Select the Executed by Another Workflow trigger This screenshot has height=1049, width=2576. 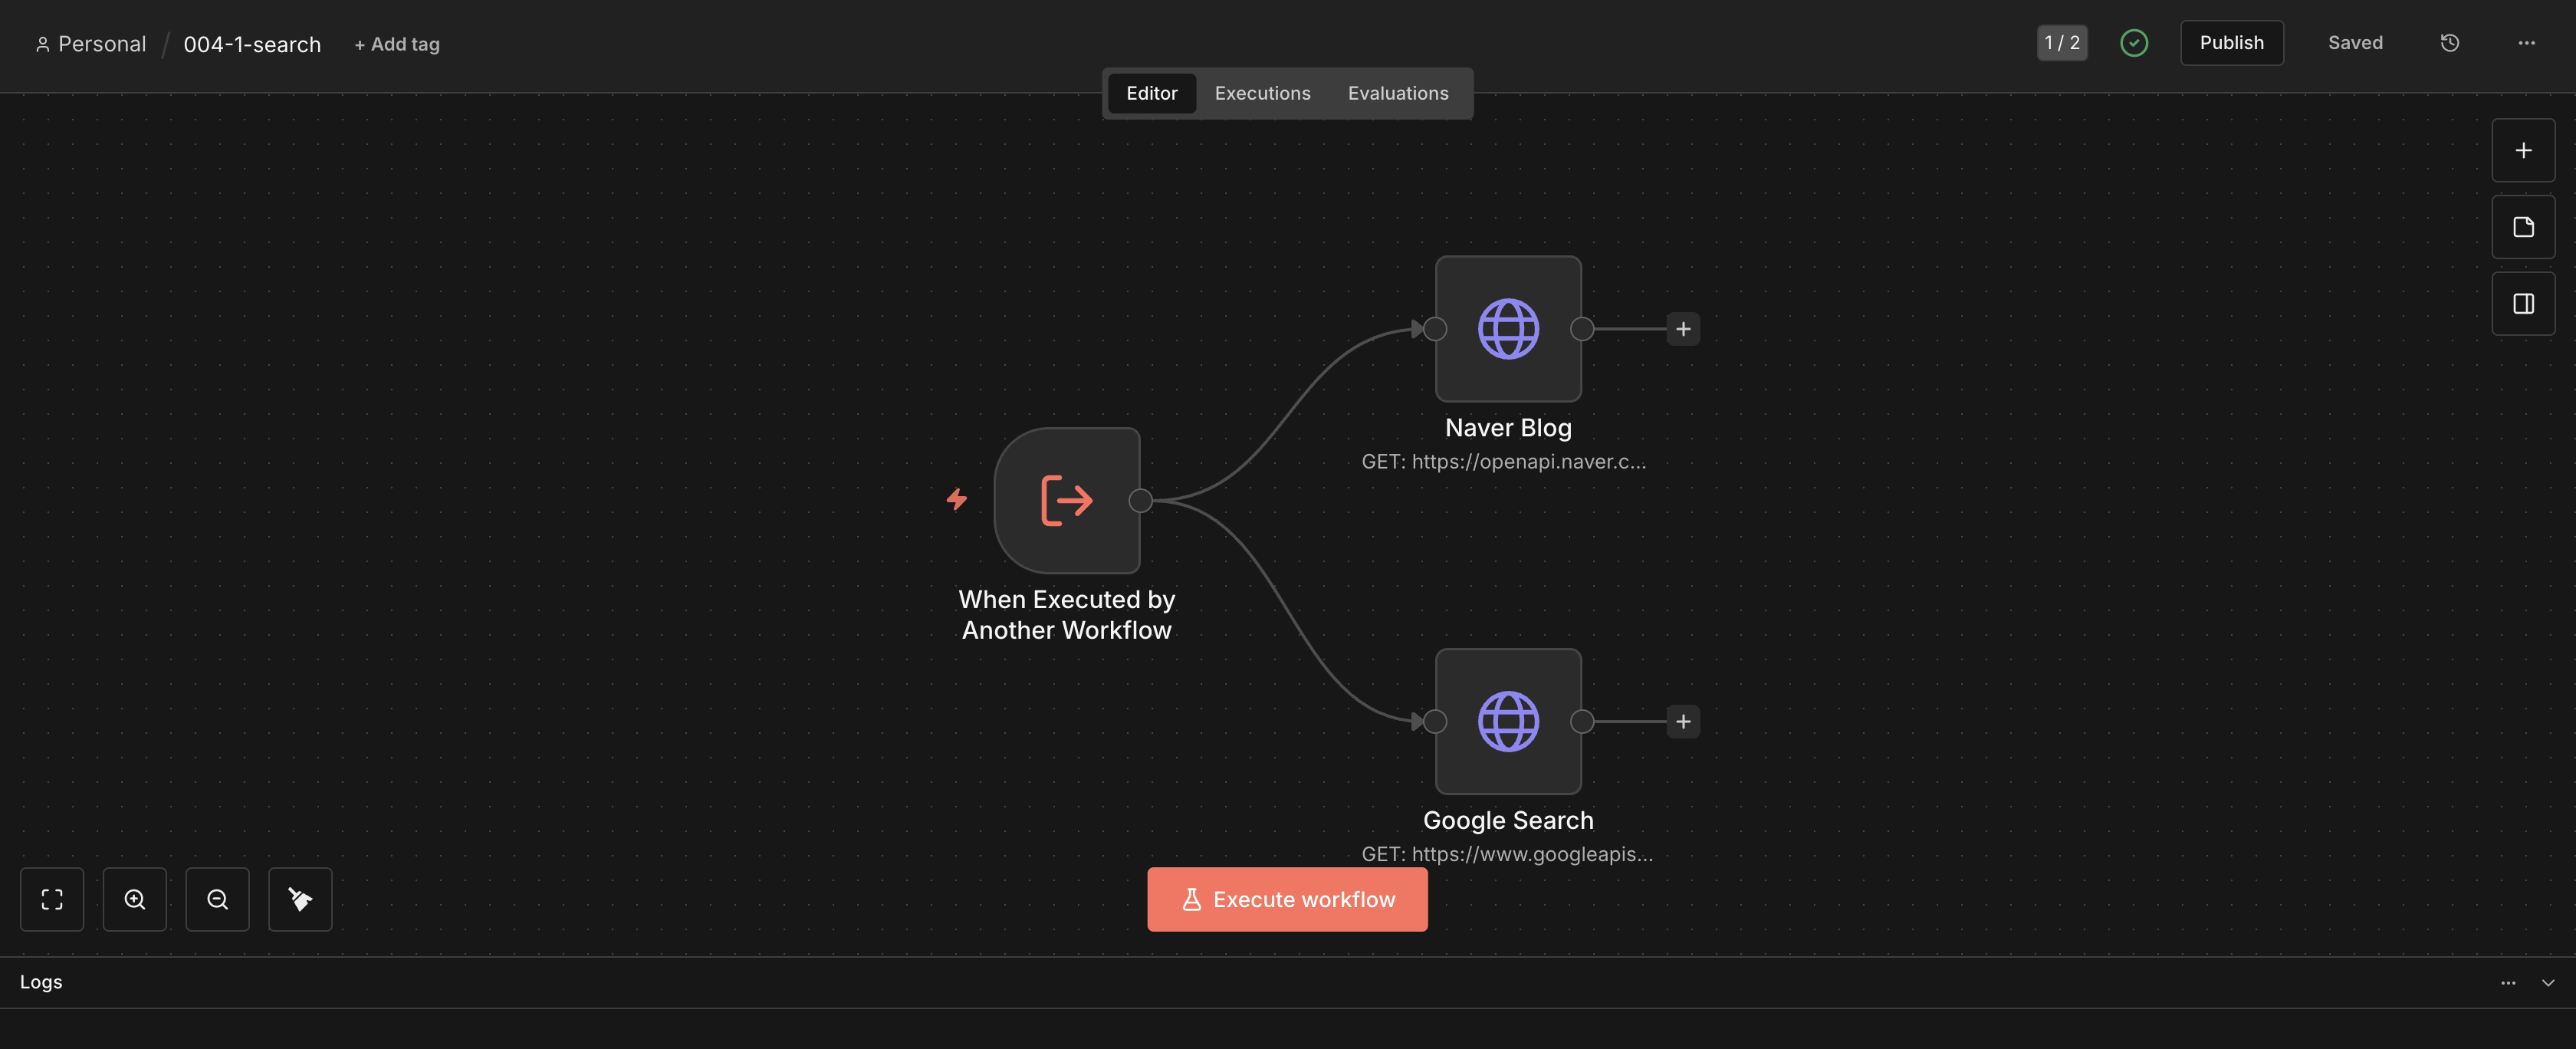1066,500
